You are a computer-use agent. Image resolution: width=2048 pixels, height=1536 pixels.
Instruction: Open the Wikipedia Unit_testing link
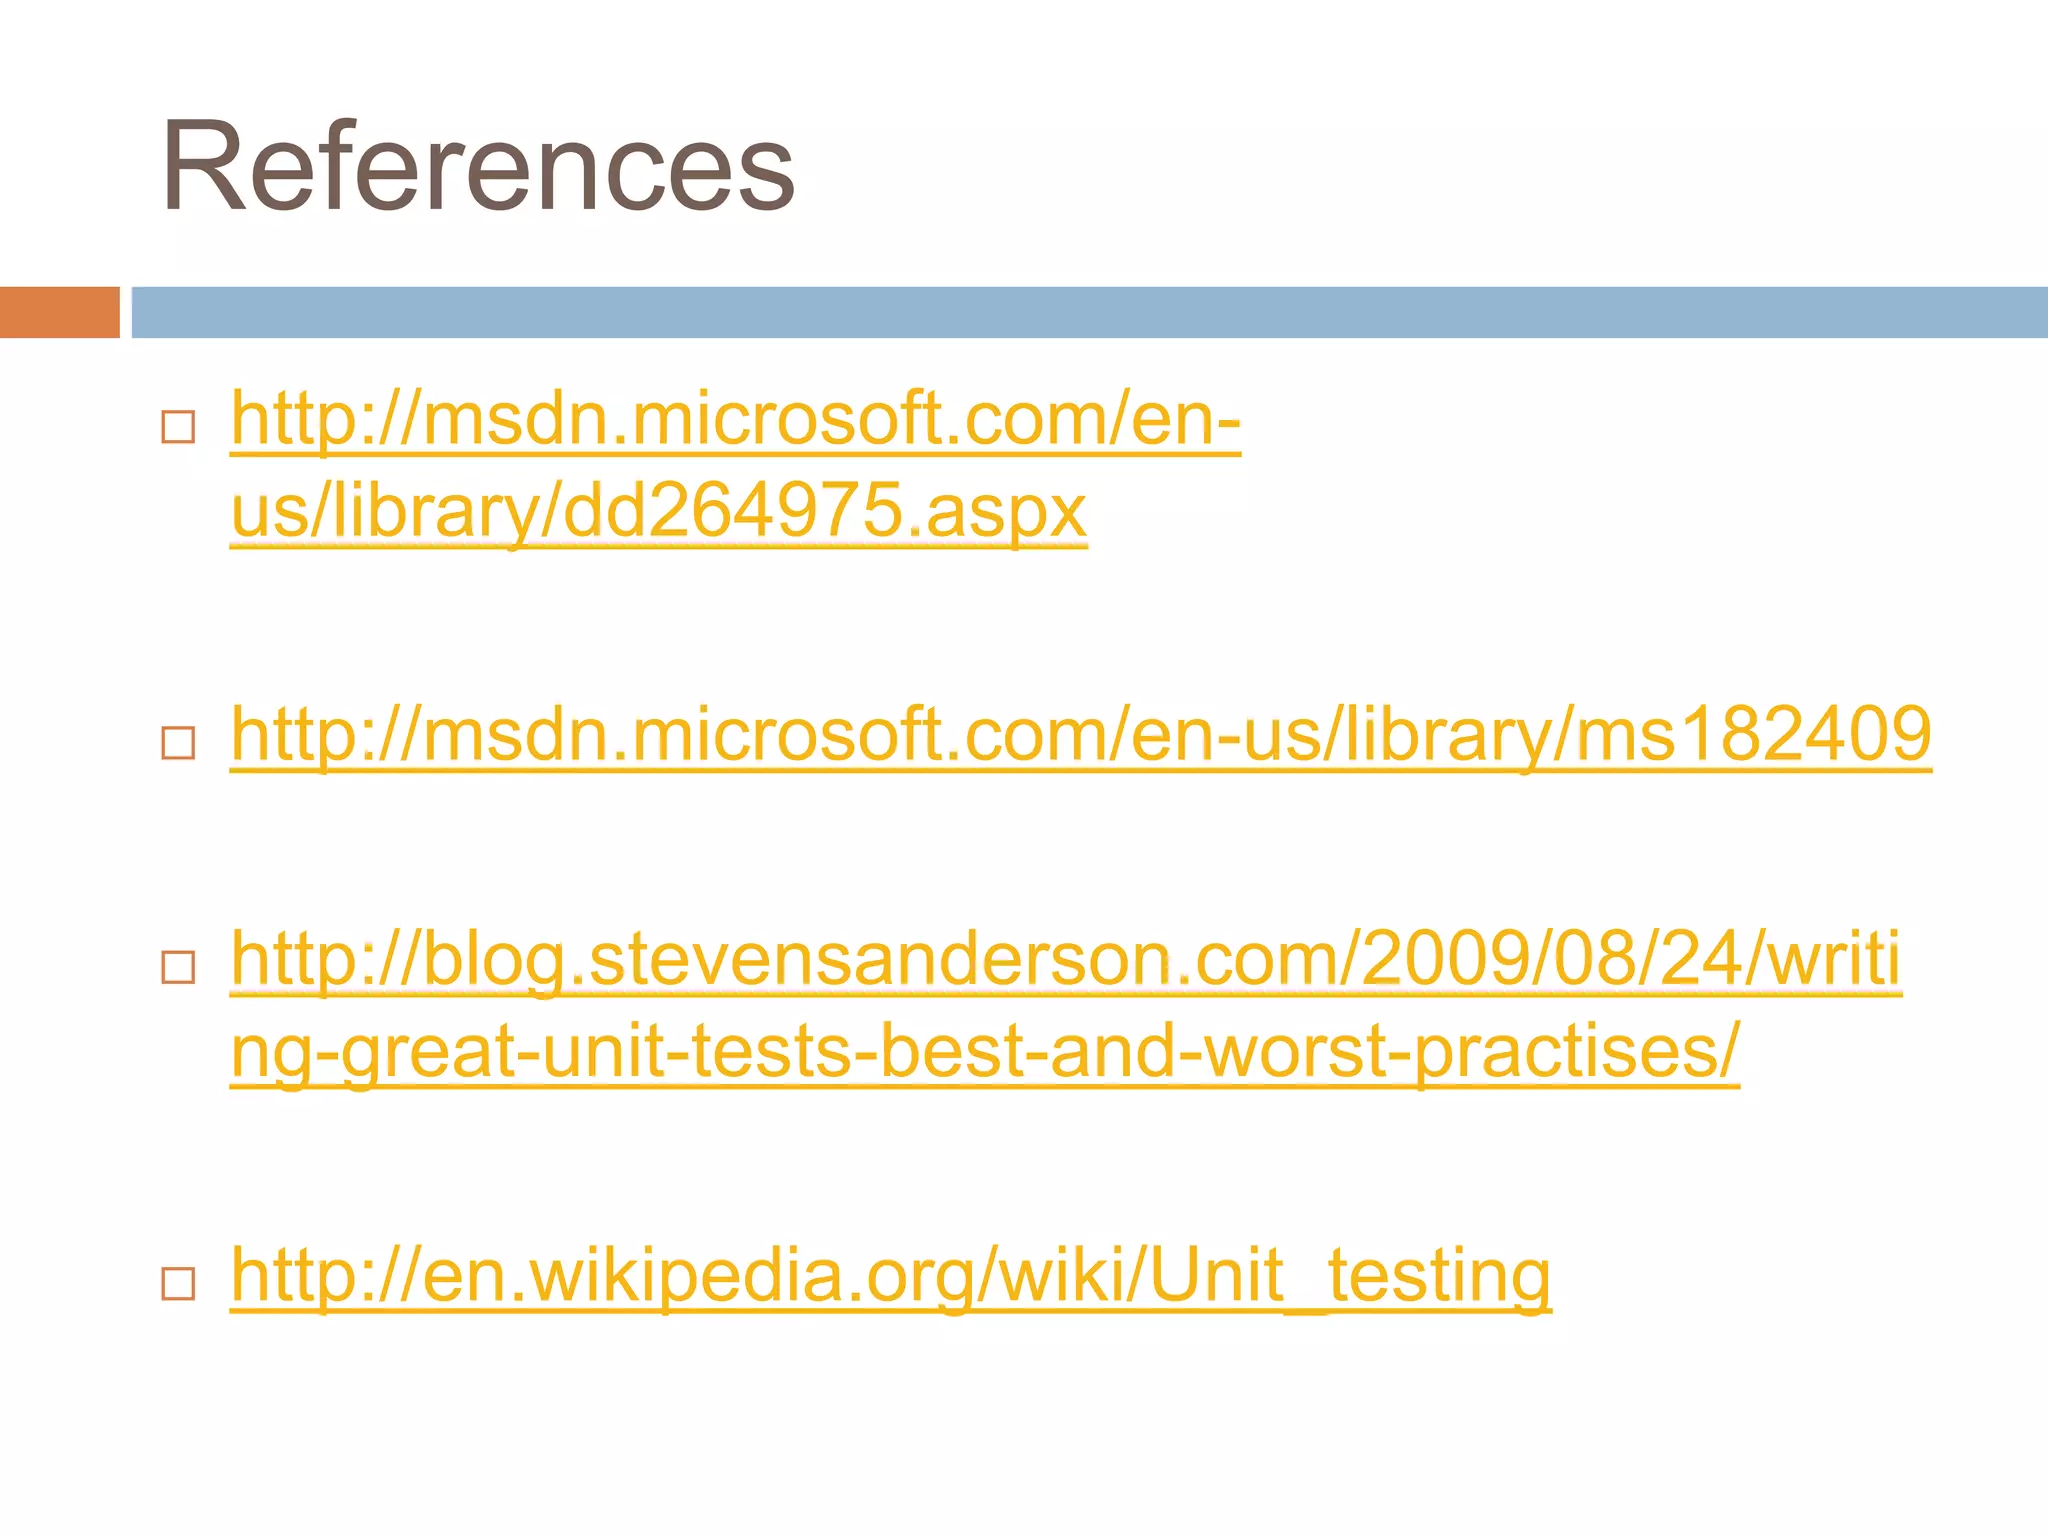point(890,1276)
